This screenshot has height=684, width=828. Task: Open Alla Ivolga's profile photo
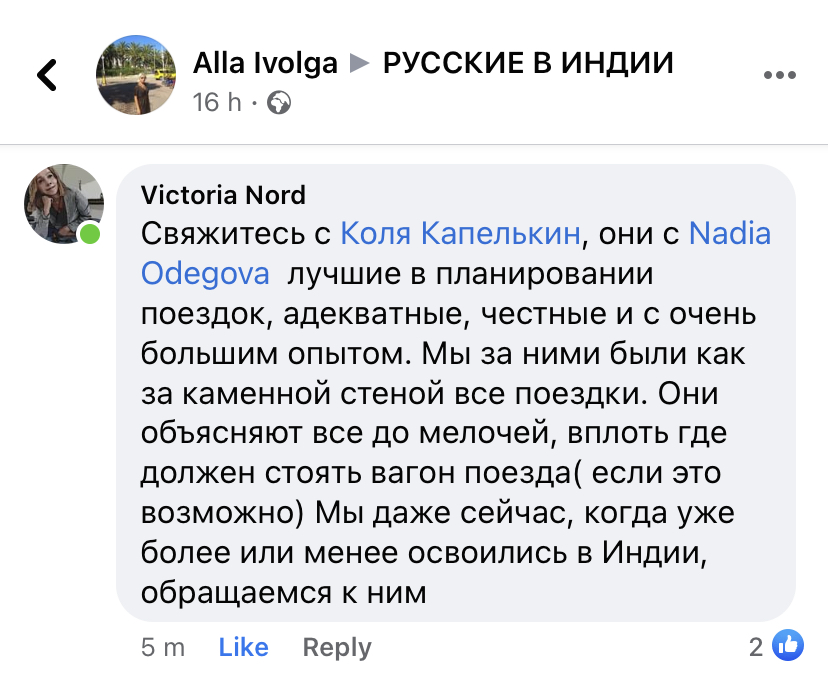137,76
